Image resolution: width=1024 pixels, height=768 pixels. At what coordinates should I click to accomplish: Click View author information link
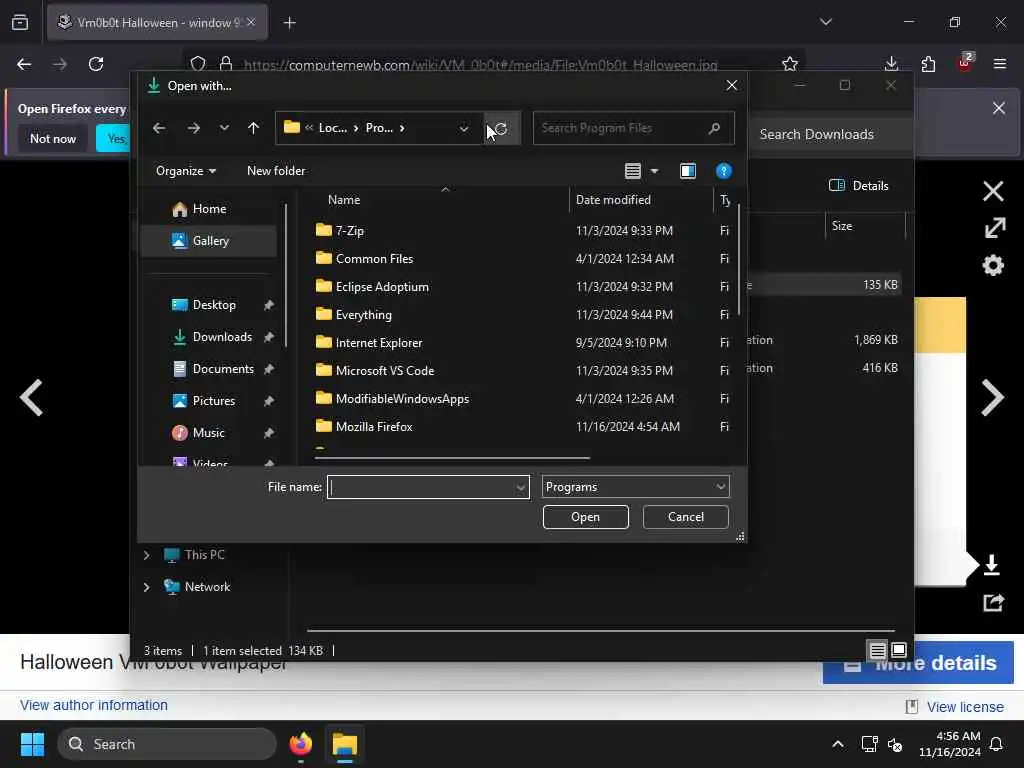[94, 705]
